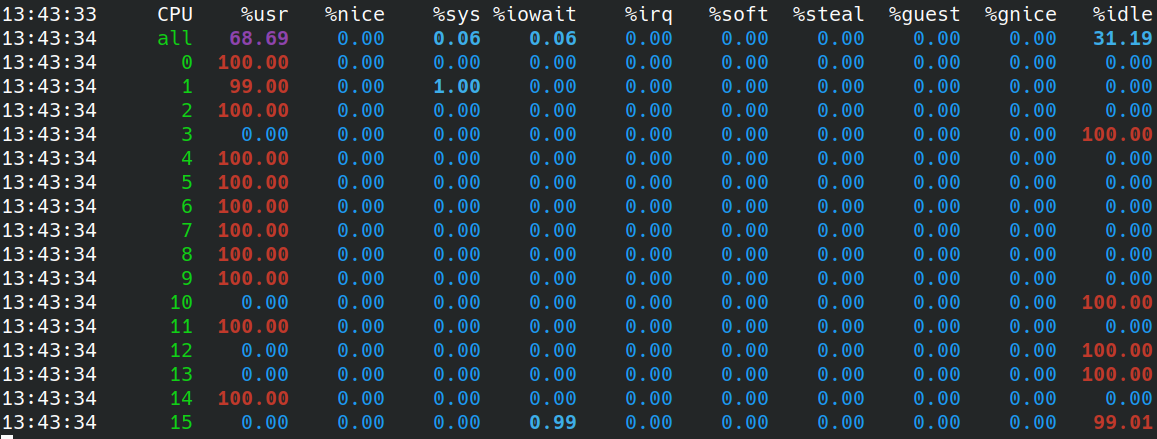Click CPU number 0 label
The image size is (1157, 439).
(187, 63)
